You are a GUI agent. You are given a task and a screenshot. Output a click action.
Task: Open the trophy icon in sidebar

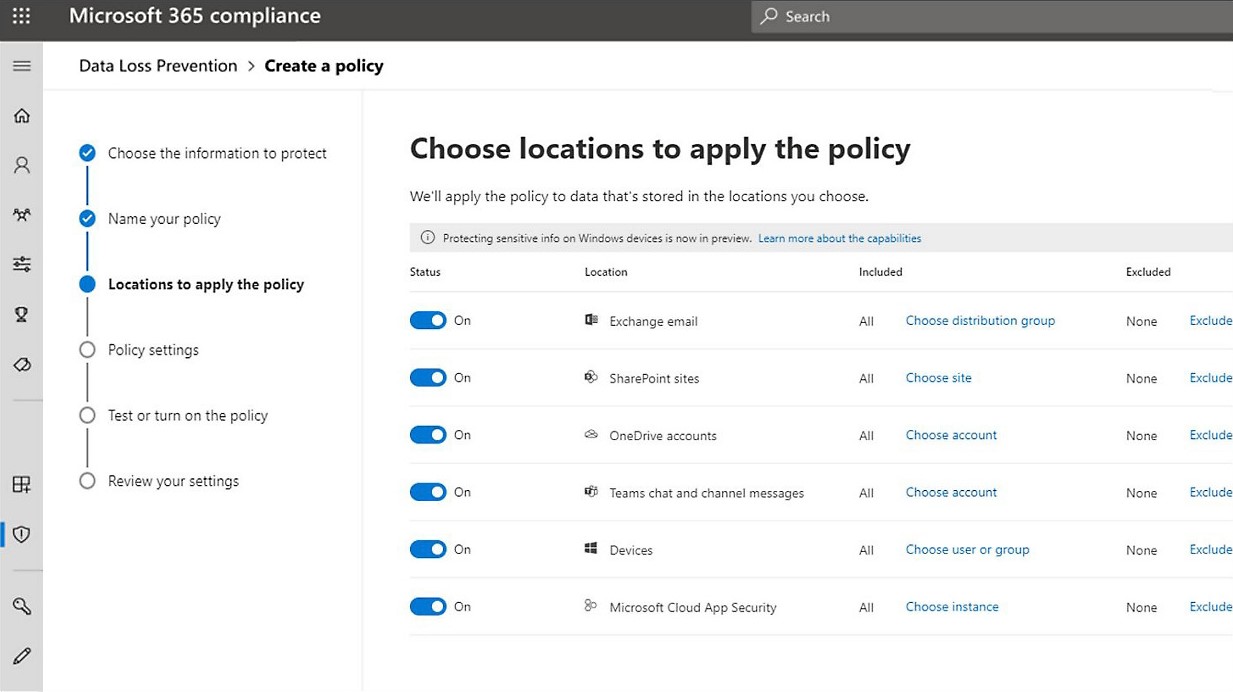tap(21, 315)
